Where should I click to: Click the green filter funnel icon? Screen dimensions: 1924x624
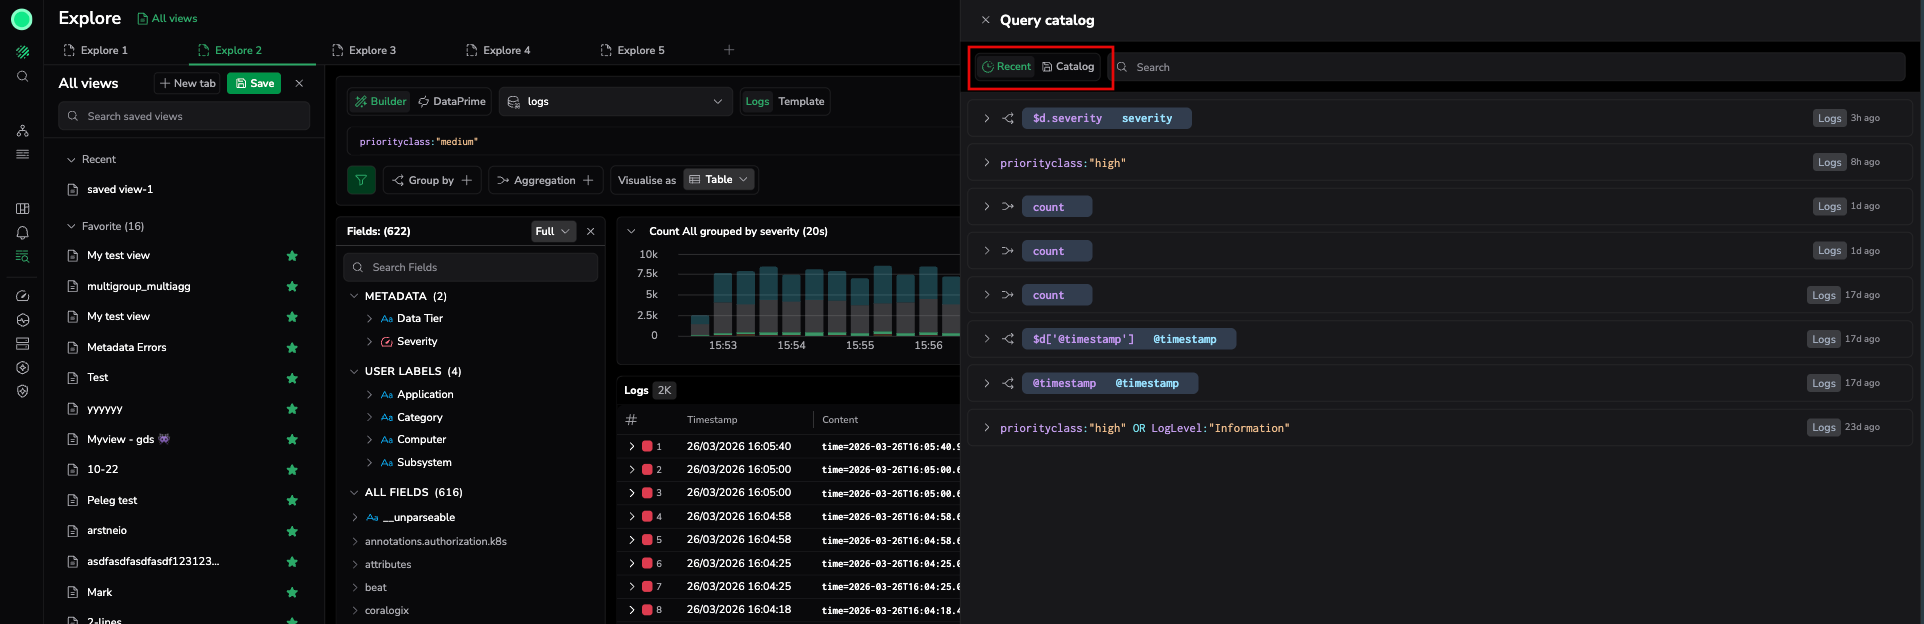[x=361, y=180]
